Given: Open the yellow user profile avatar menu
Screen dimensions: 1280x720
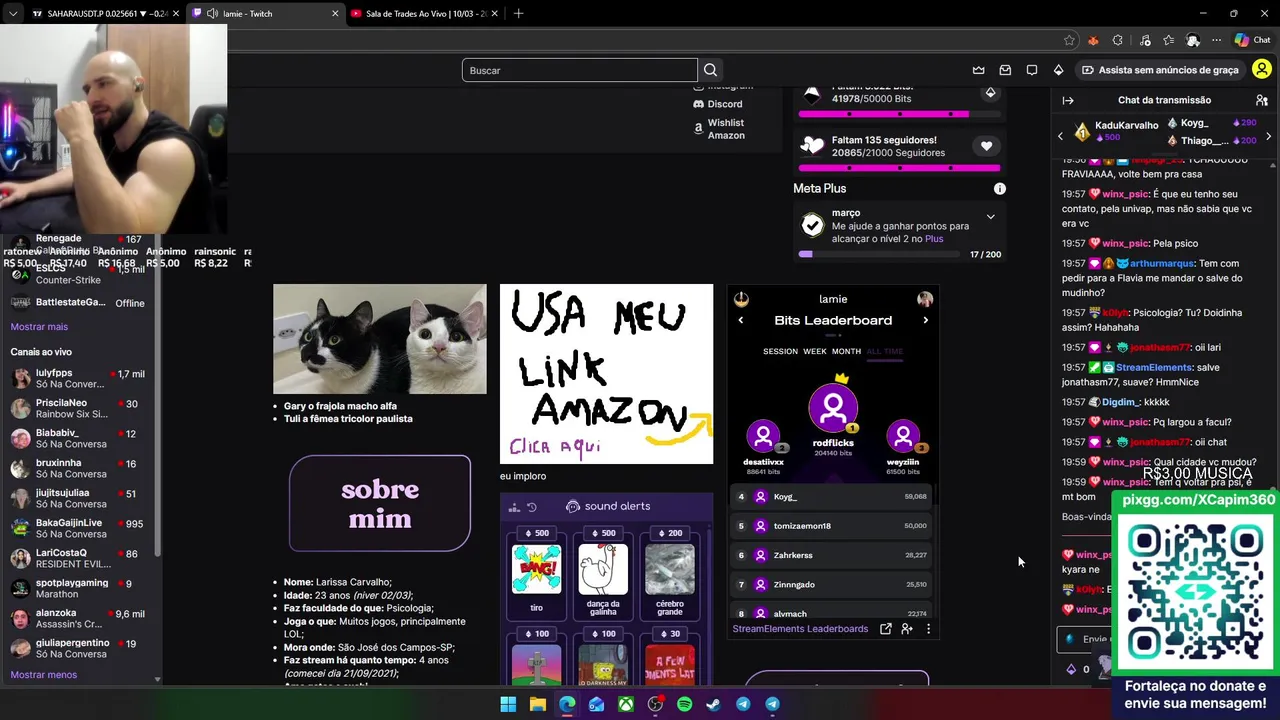Looking at the screenshot, I should (1261, 70).
